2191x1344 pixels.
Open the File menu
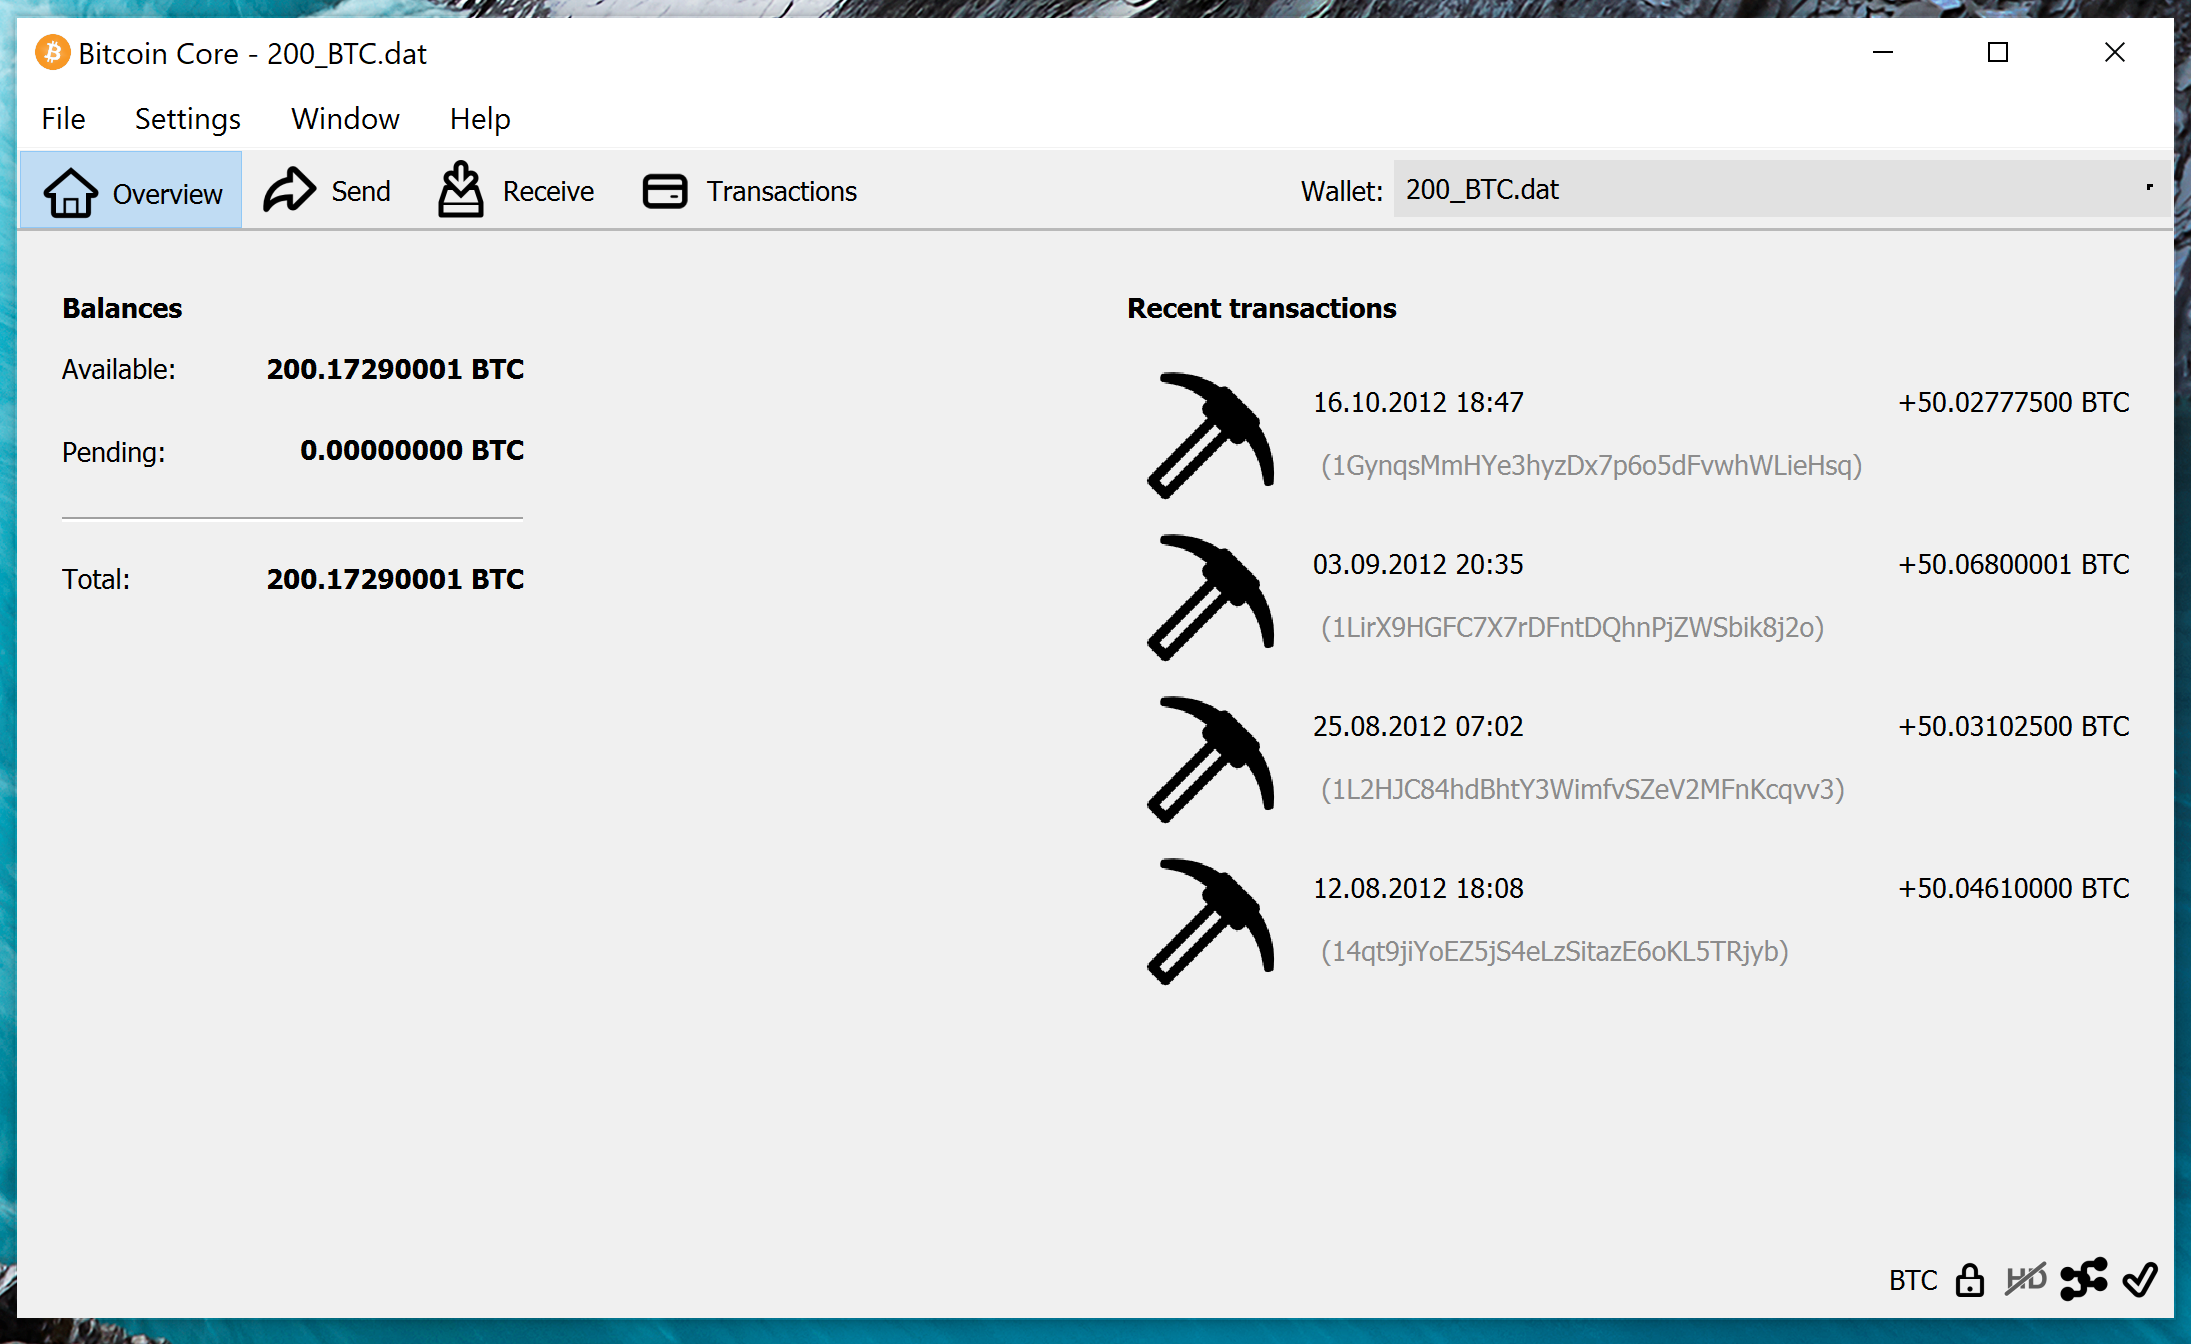point(63,119)
